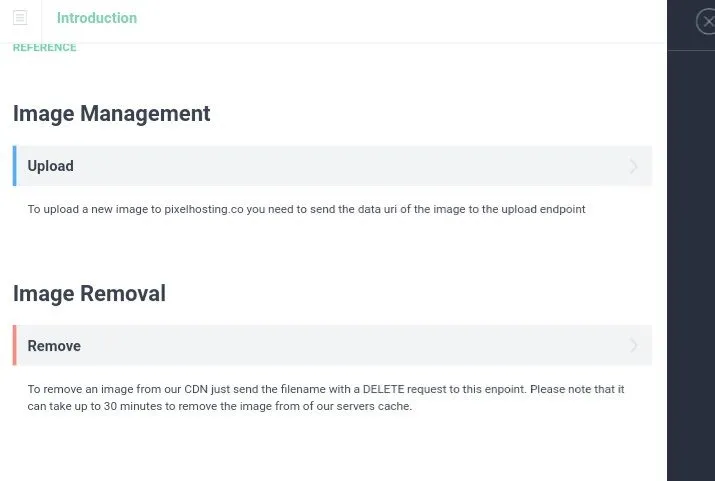Click the CDN word in removal description
This screenshot has height=481, width=715.
196,389
